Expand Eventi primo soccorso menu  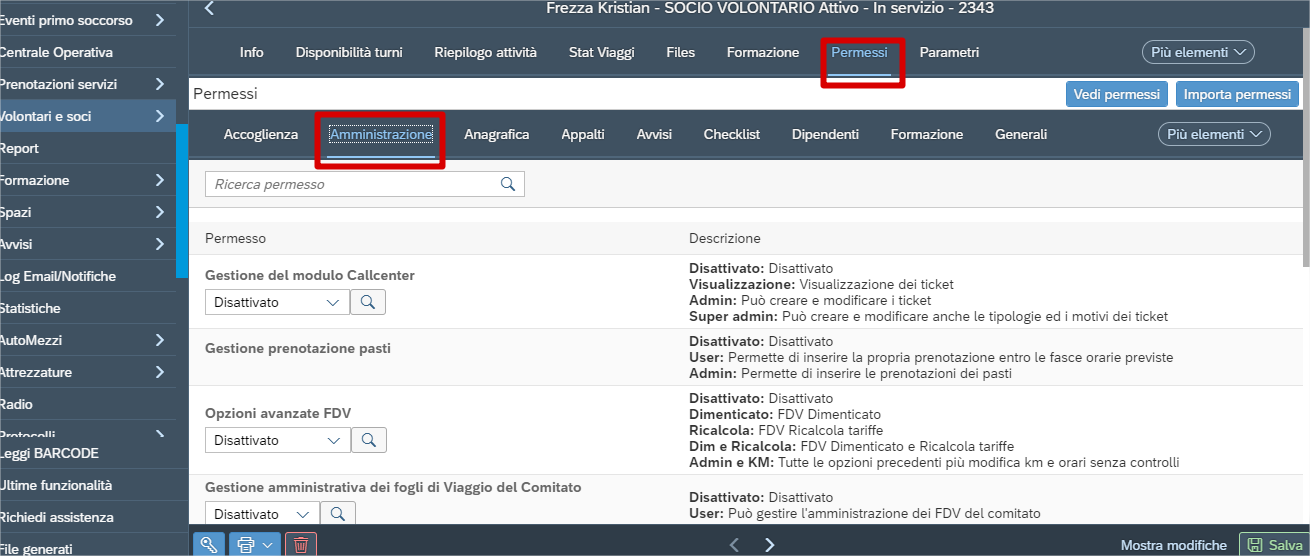point(160,20)
